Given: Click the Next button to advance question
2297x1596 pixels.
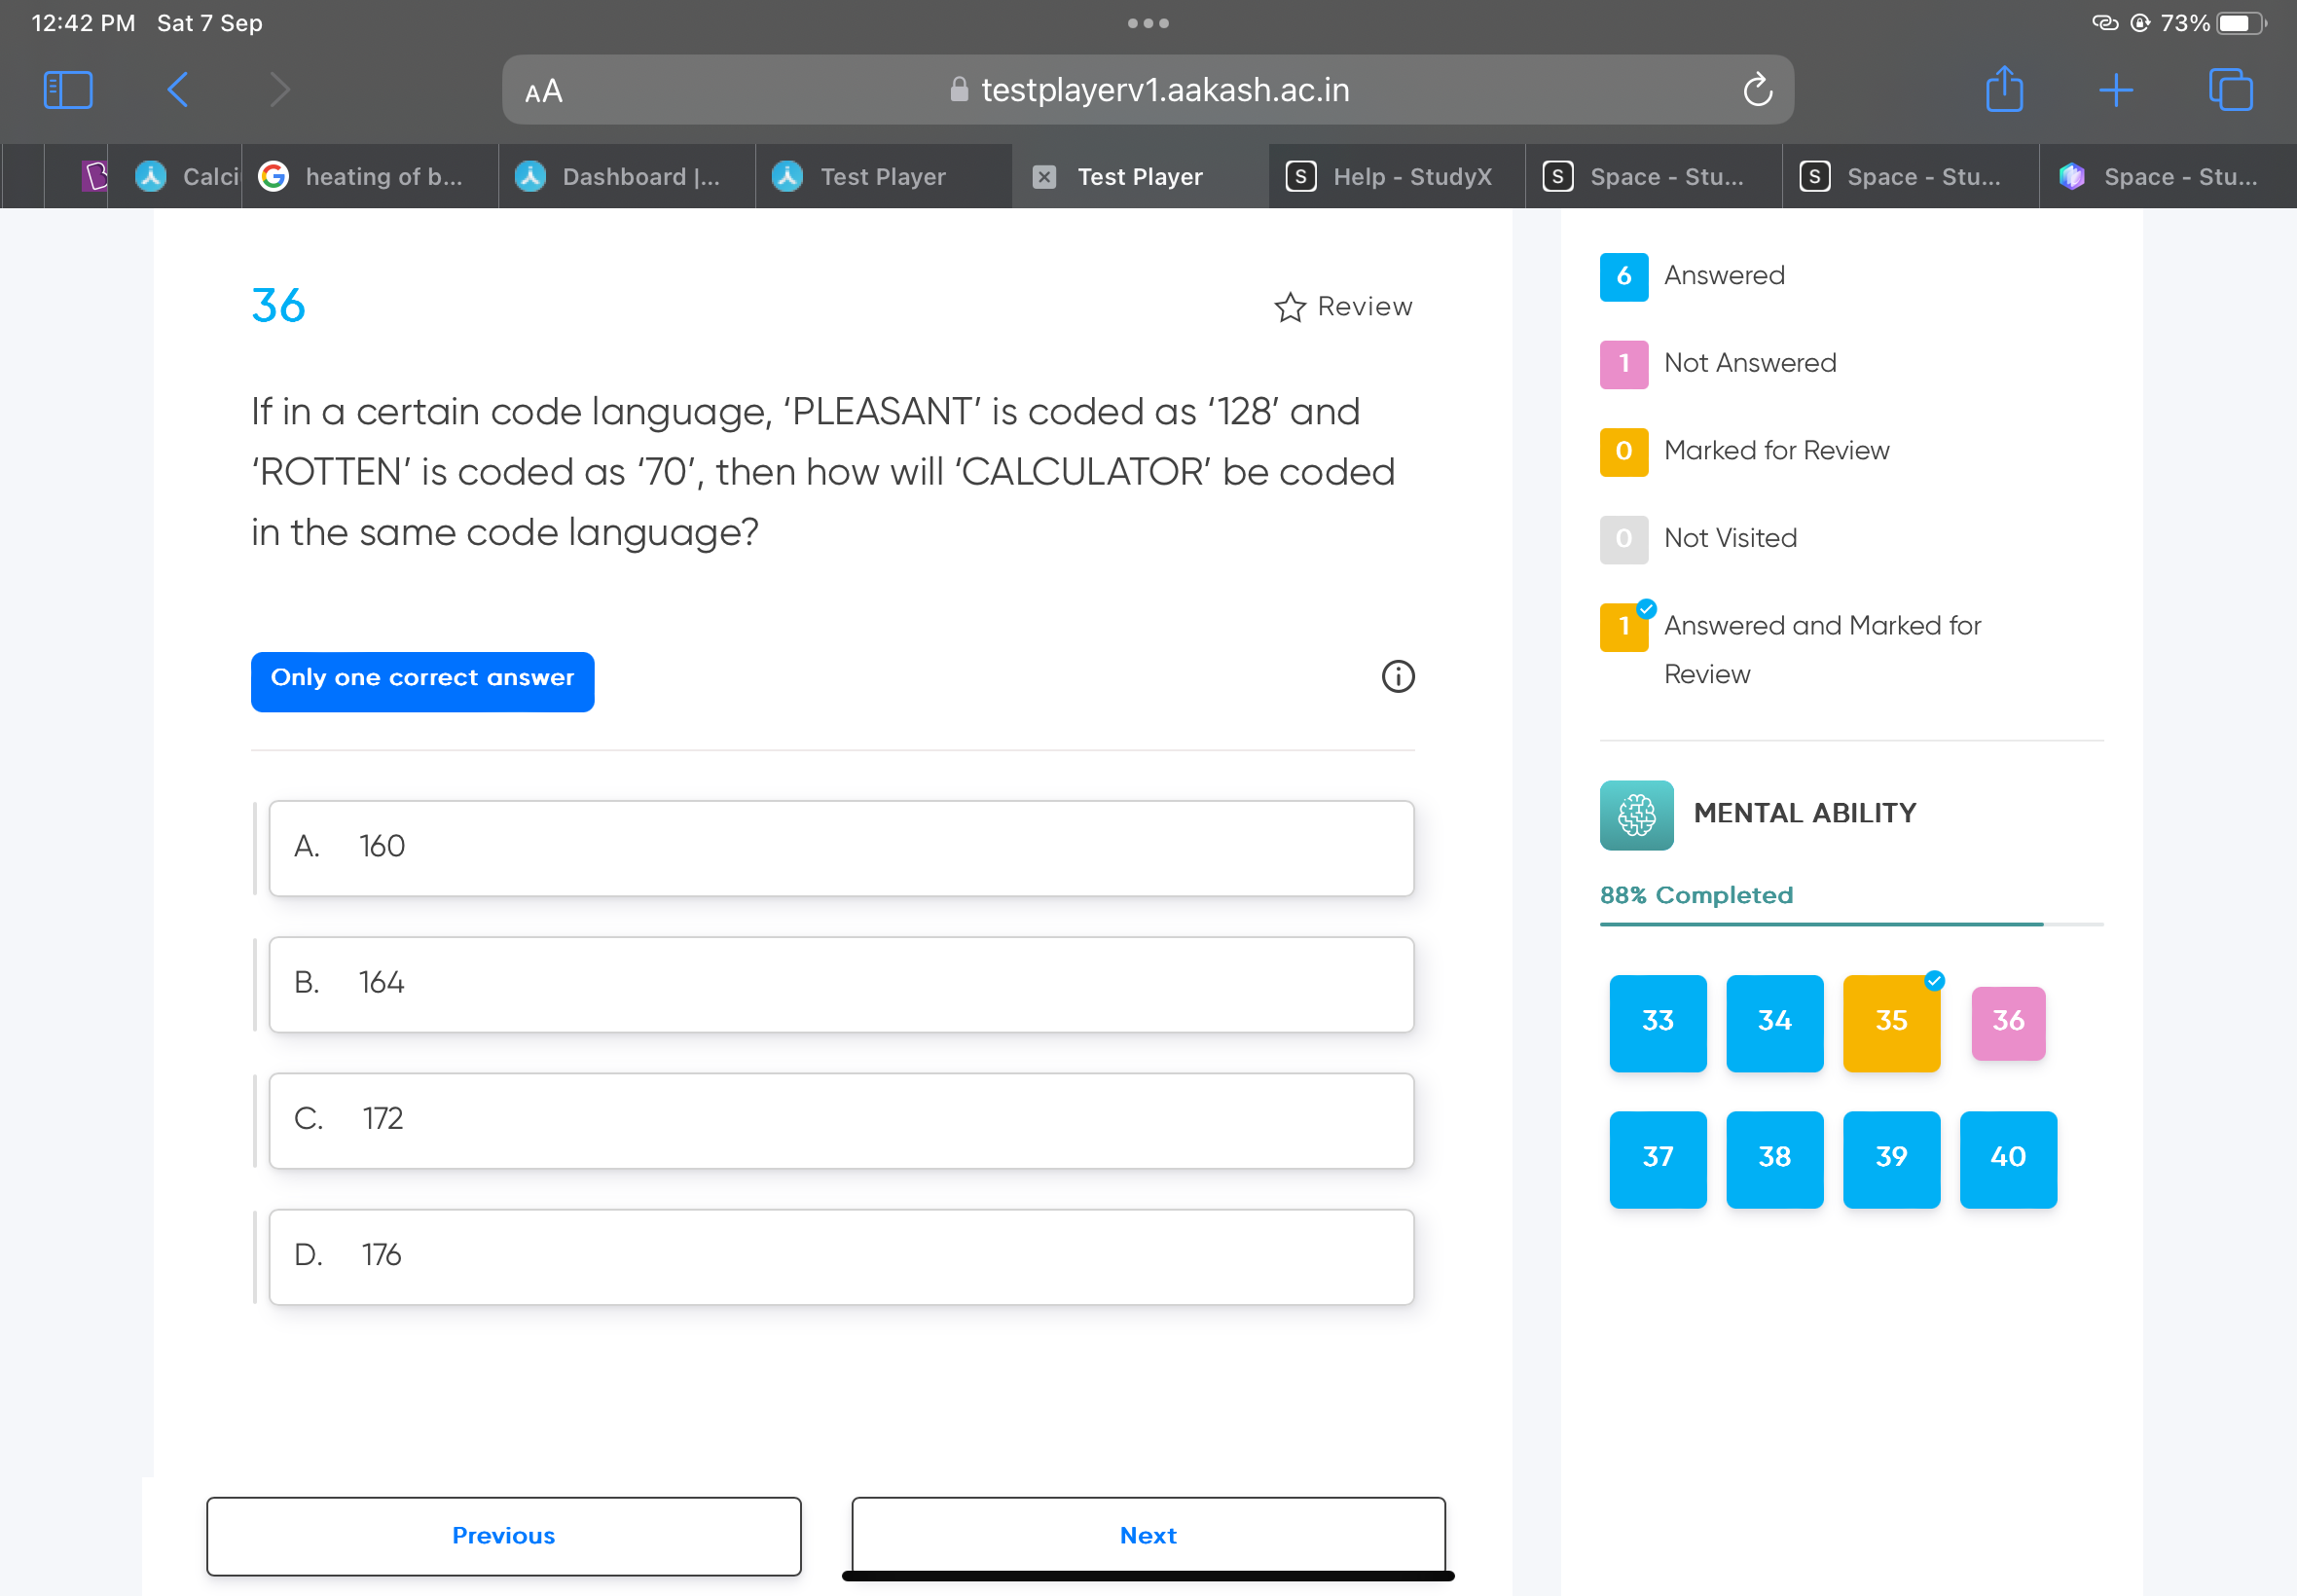Looking at the screenshot, I should click(x=1147, y=1535).
